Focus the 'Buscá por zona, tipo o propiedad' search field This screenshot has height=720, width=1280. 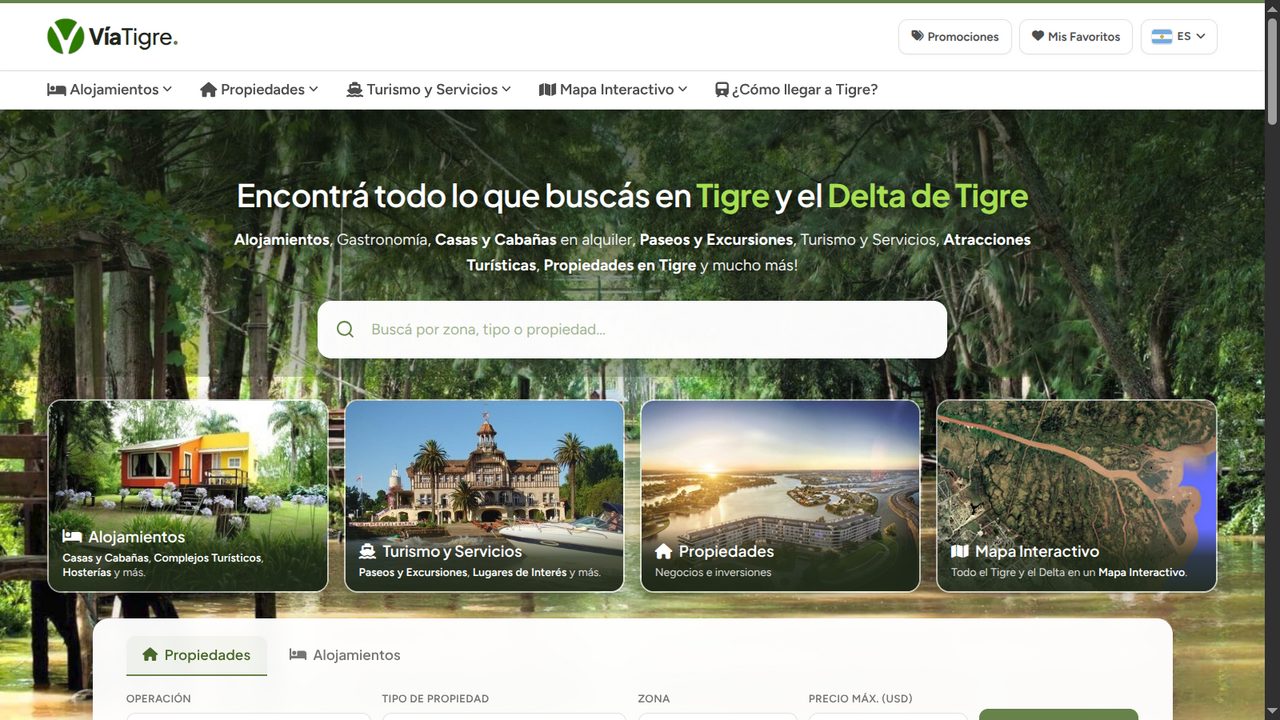pyautogui.click(x=632, y=329)
